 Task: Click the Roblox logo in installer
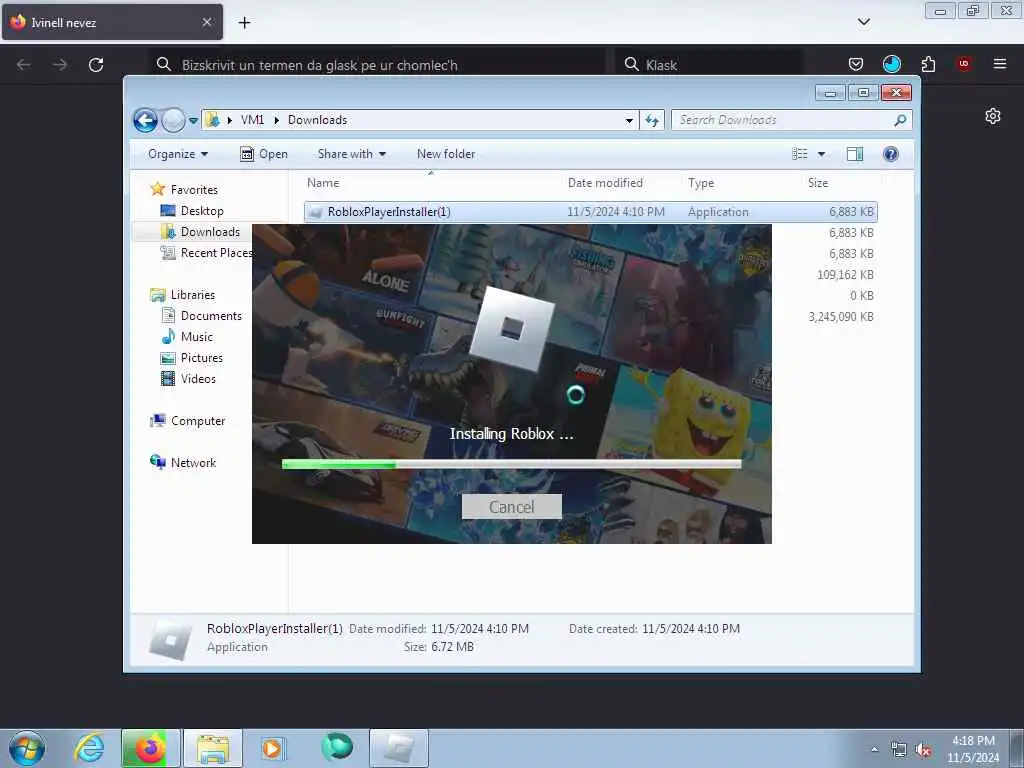512,328
